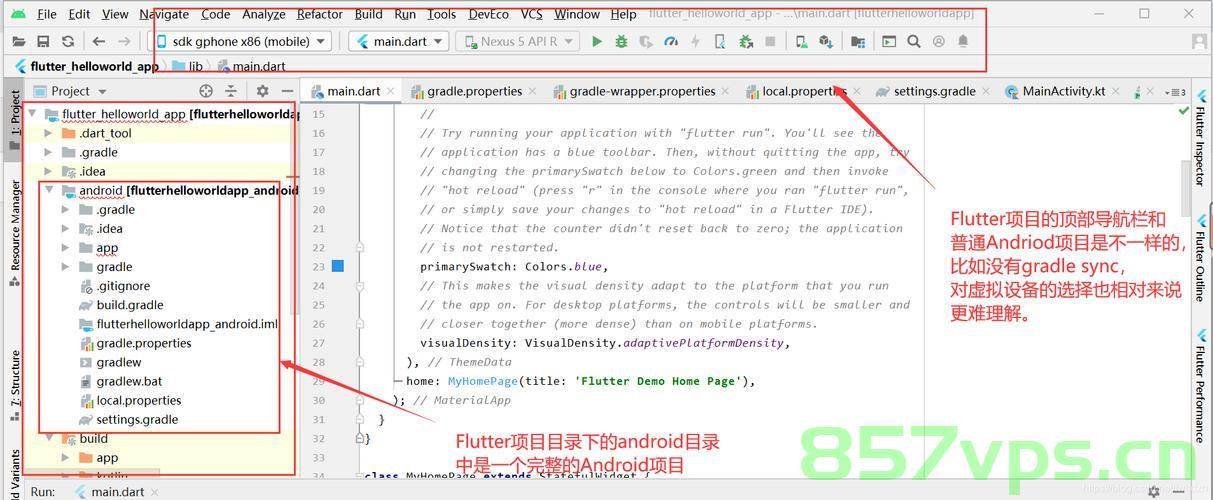Collapse the android module folder arrow

tap(48, 190)
